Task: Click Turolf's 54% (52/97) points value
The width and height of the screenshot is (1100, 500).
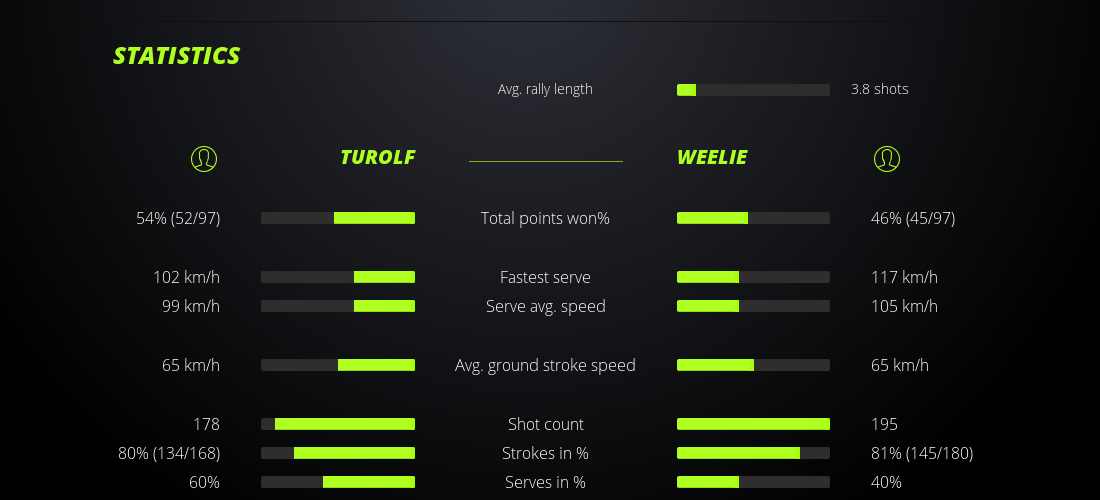Action: pos(178,218)
